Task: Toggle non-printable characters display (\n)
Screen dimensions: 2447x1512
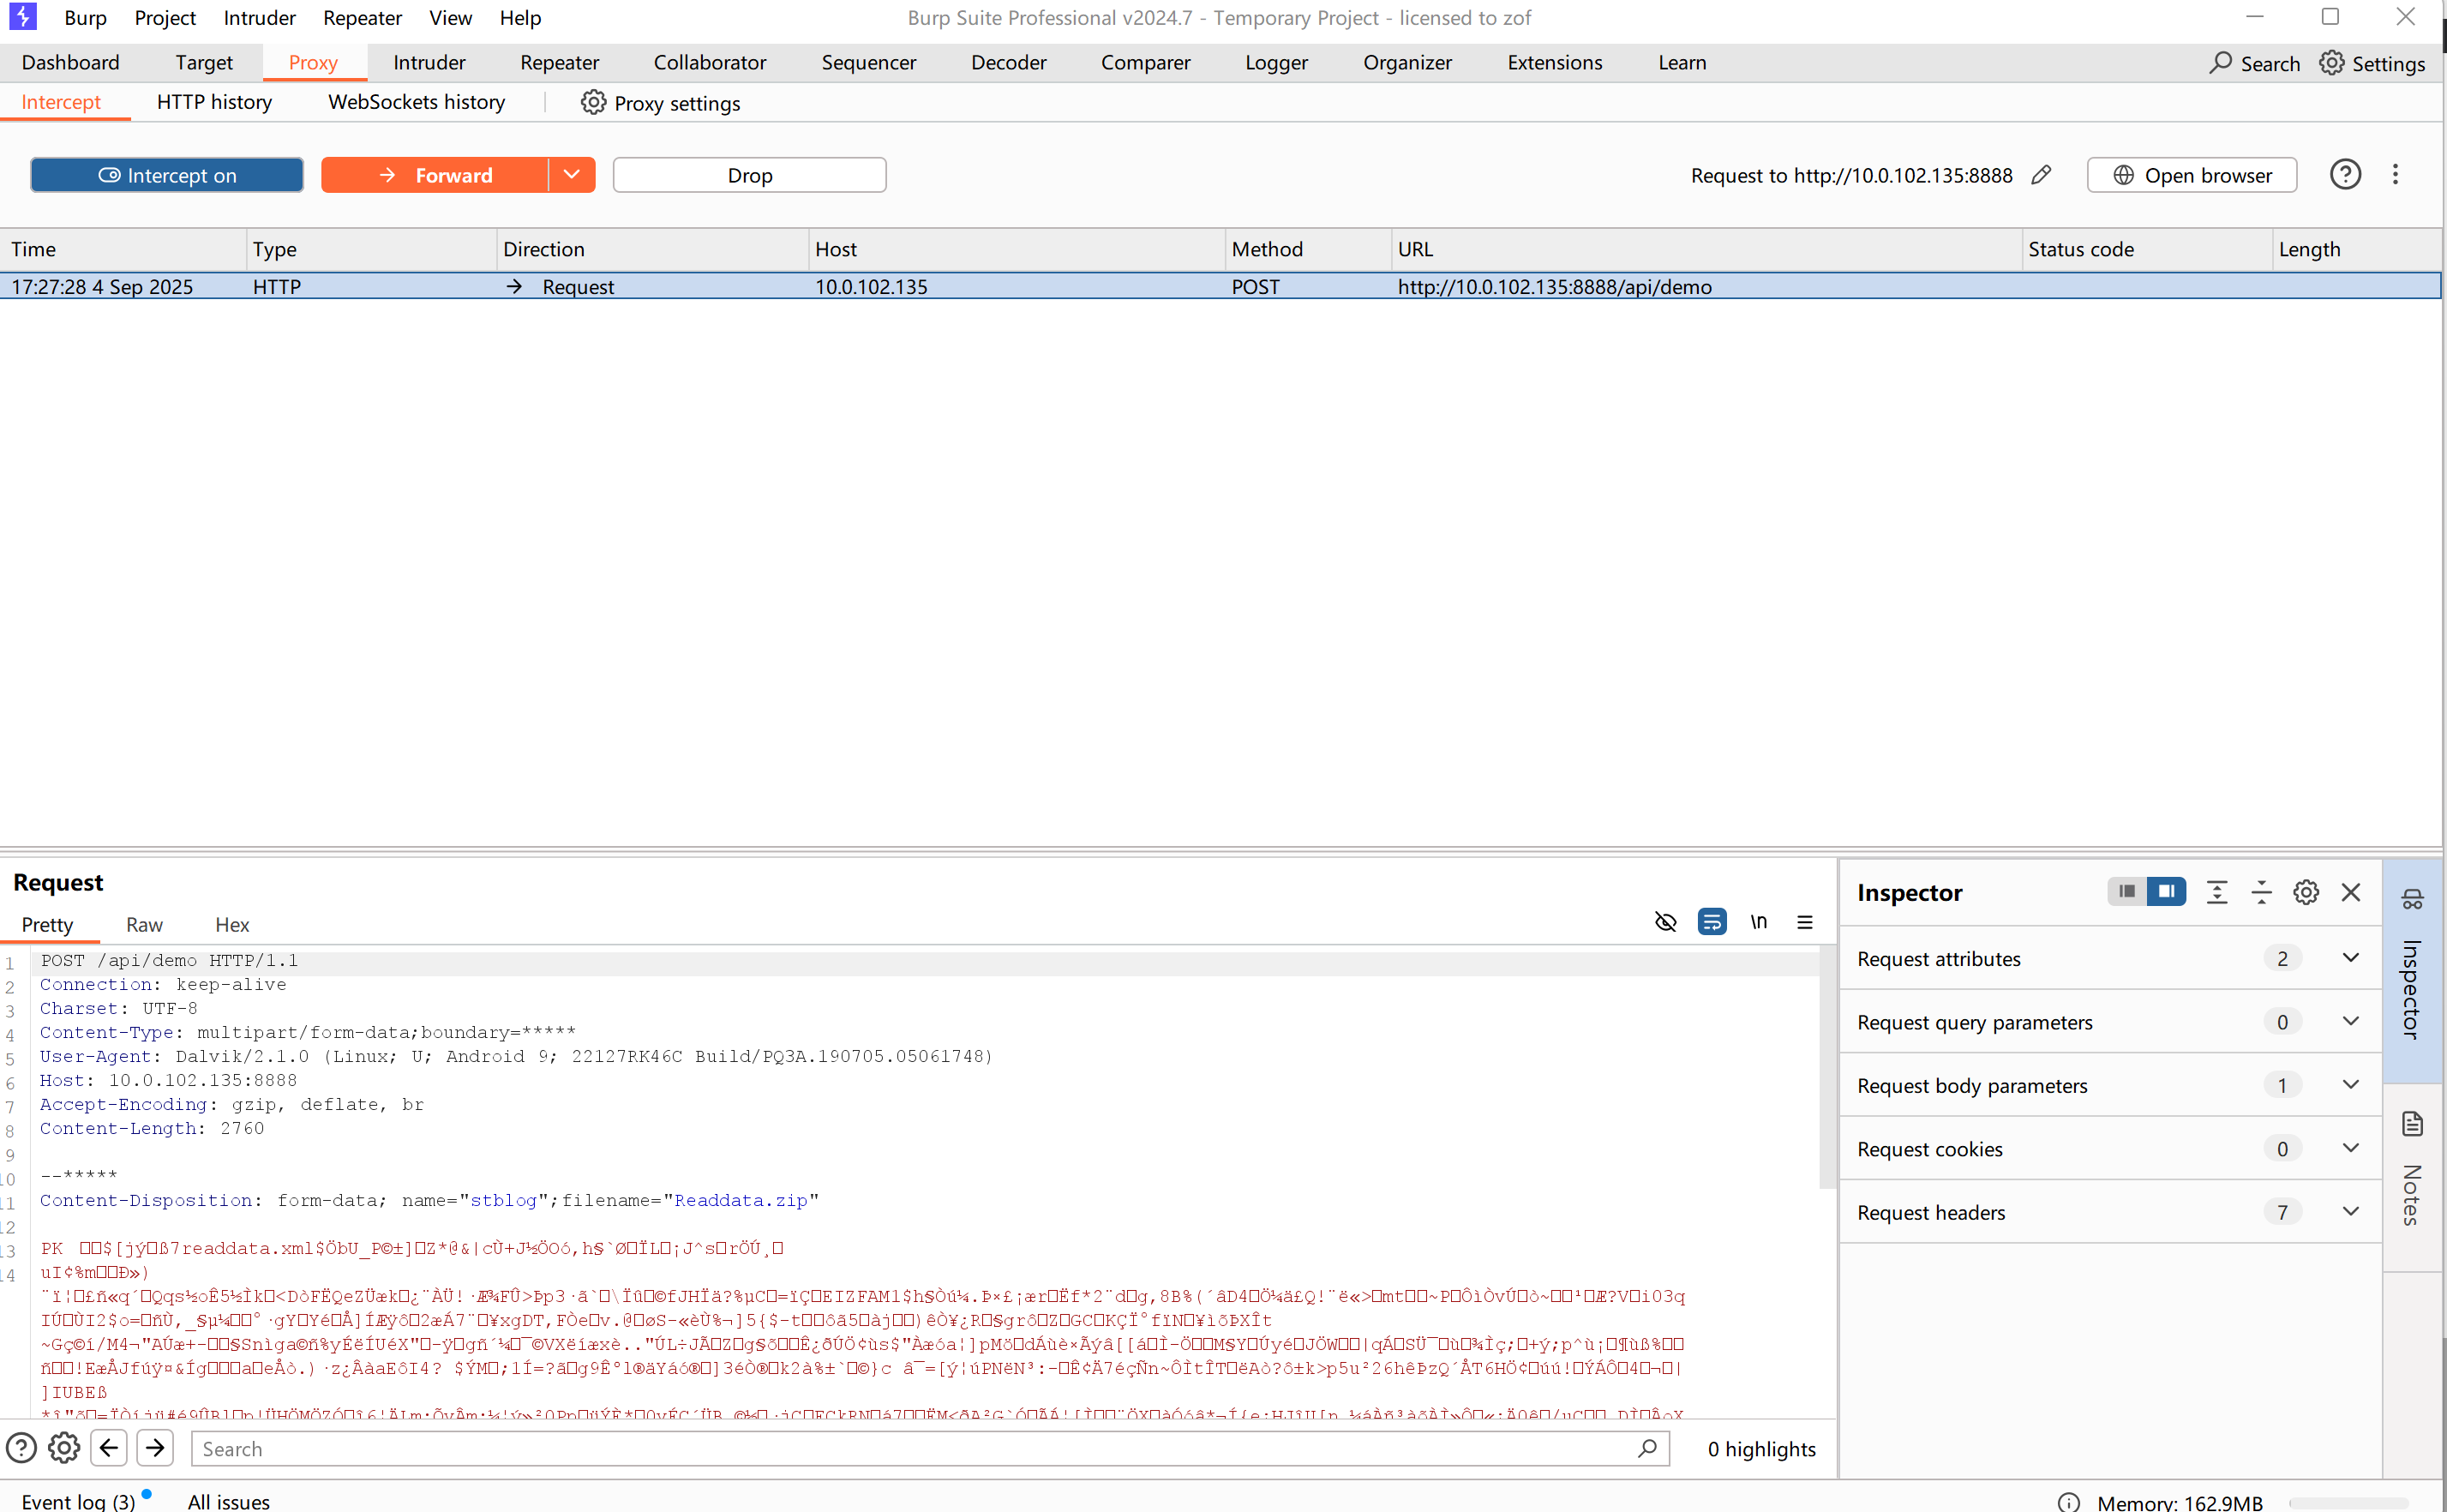Action: tap(1759, 922)
